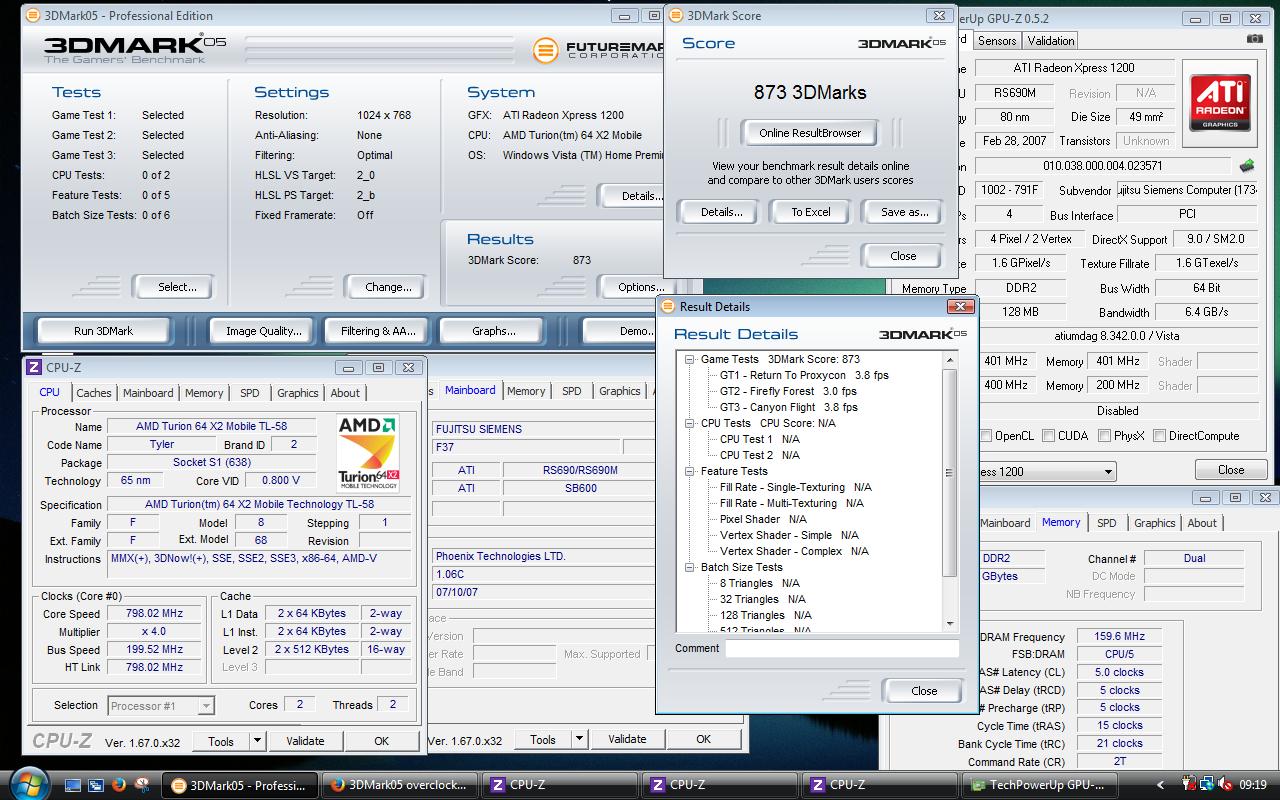Screen dimensions: 1280x800
Task: Tick the CUDA checkbox in GPU-Z
Action: coord(1048,436)
